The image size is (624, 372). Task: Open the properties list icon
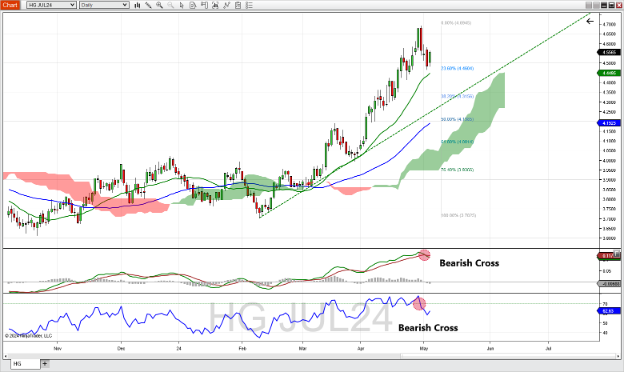(249, 5)
